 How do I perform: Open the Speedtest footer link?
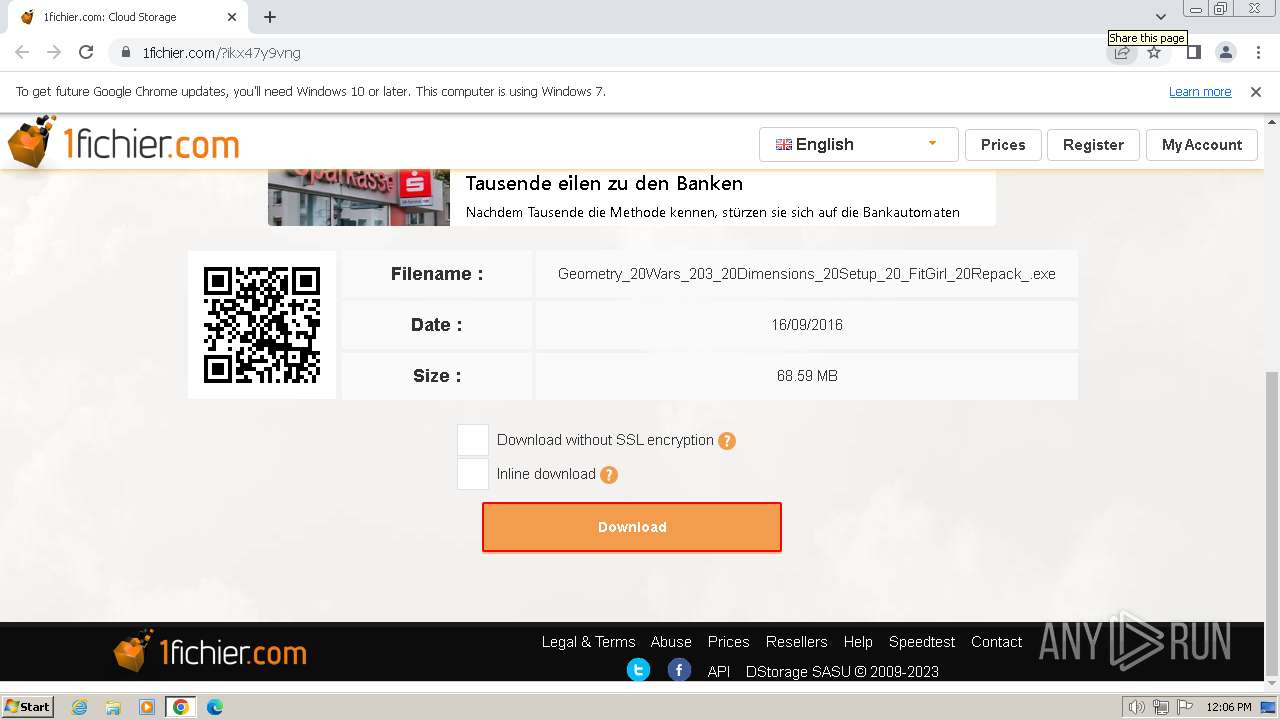tap(922, 642)
